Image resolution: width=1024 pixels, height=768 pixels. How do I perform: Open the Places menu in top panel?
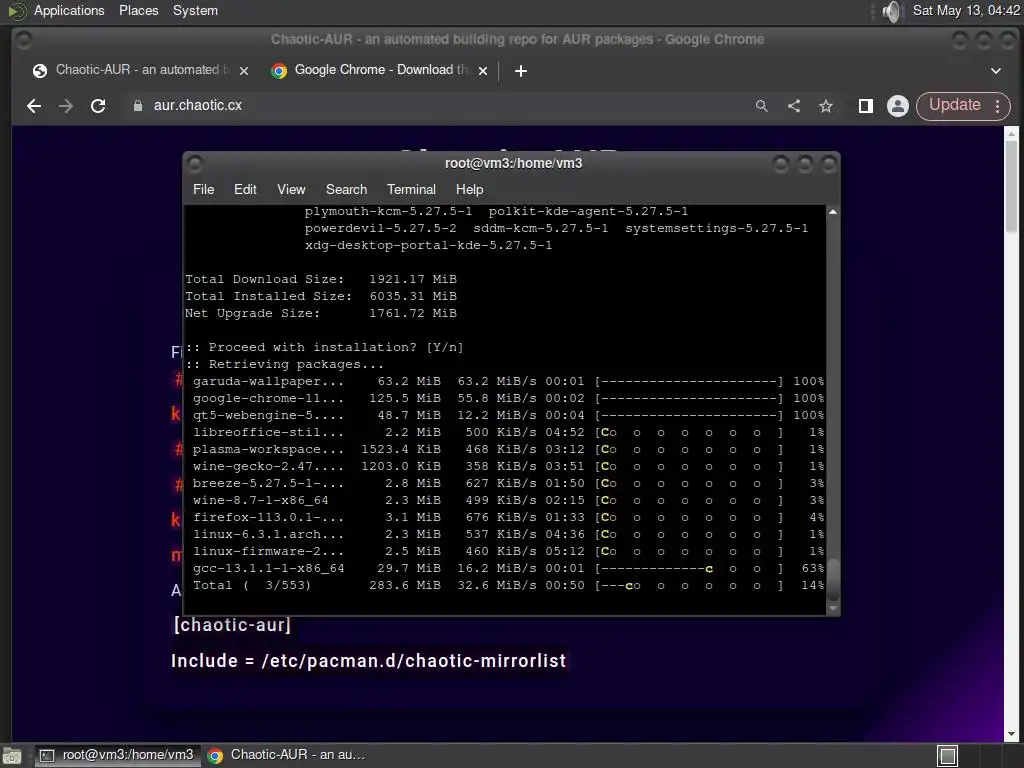pyautogui.click(x=138, y=10)
